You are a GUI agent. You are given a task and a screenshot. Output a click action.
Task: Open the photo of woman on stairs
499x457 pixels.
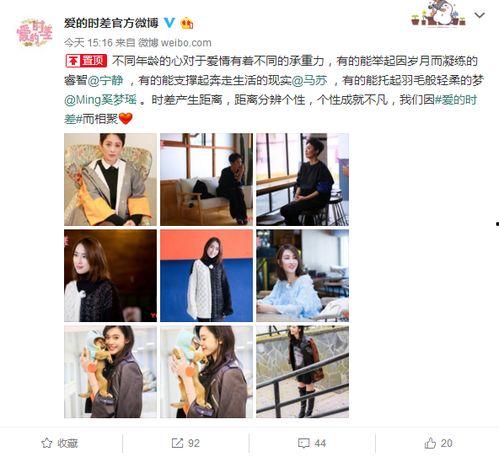(302, 372)
